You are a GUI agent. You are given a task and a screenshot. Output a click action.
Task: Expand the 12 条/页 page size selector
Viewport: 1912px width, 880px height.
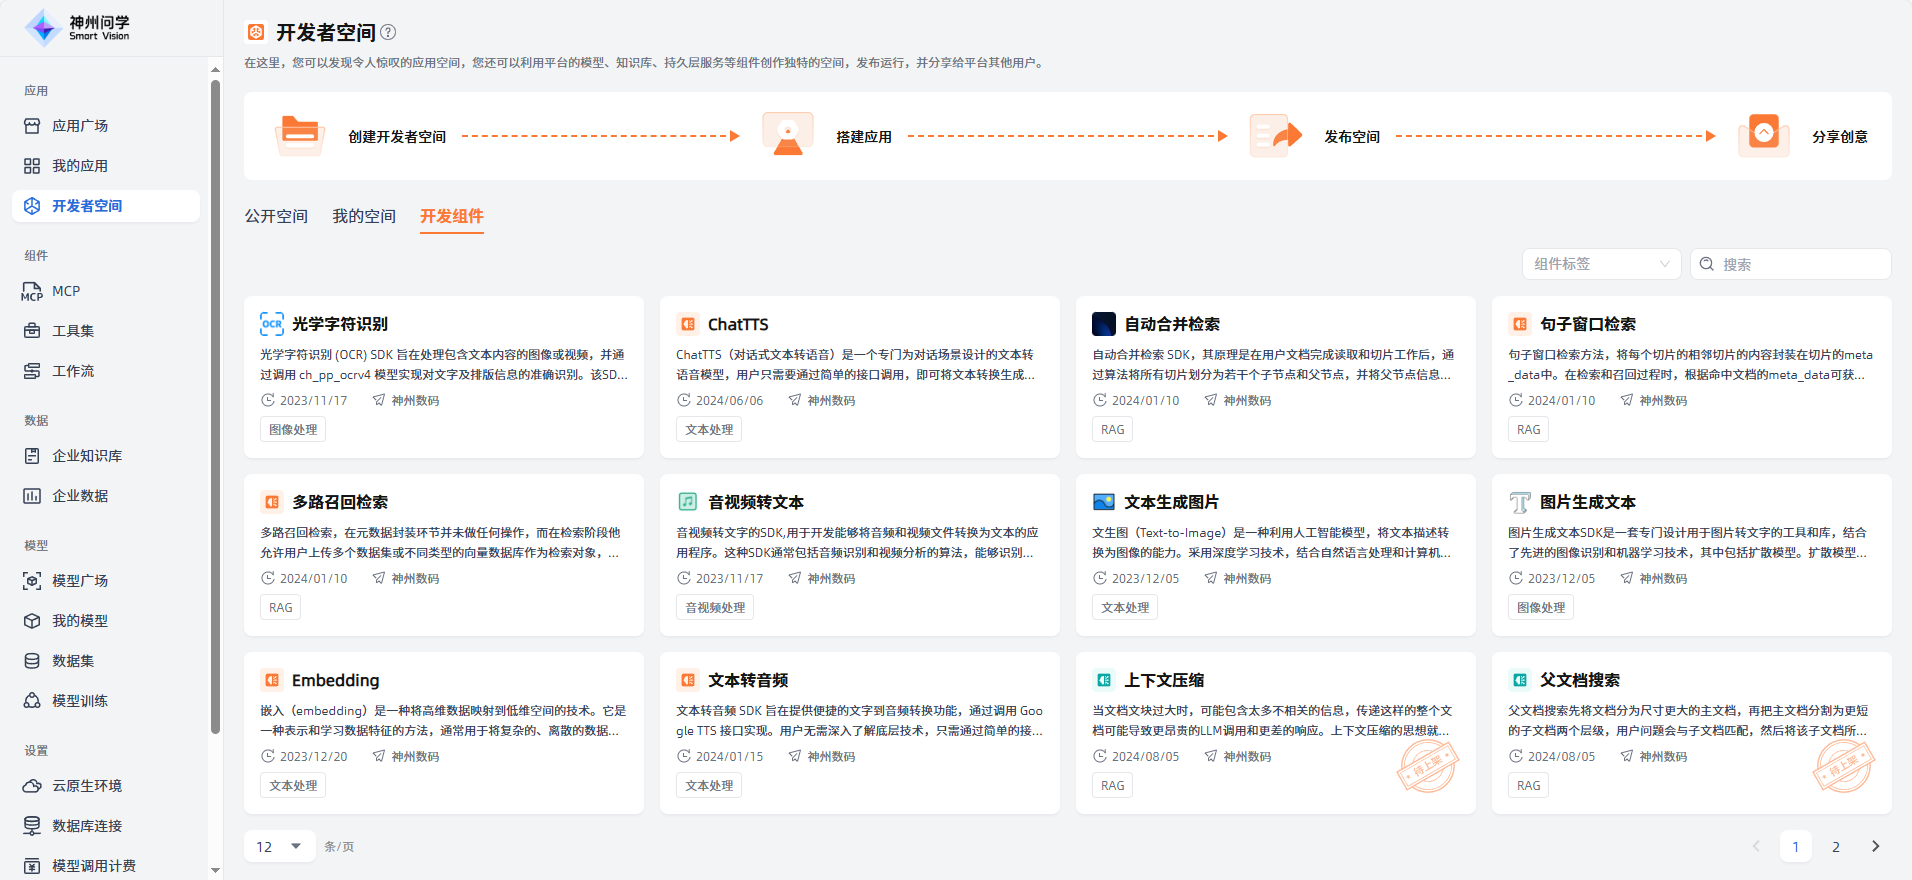pyautogui.click(x=279, y=846)
